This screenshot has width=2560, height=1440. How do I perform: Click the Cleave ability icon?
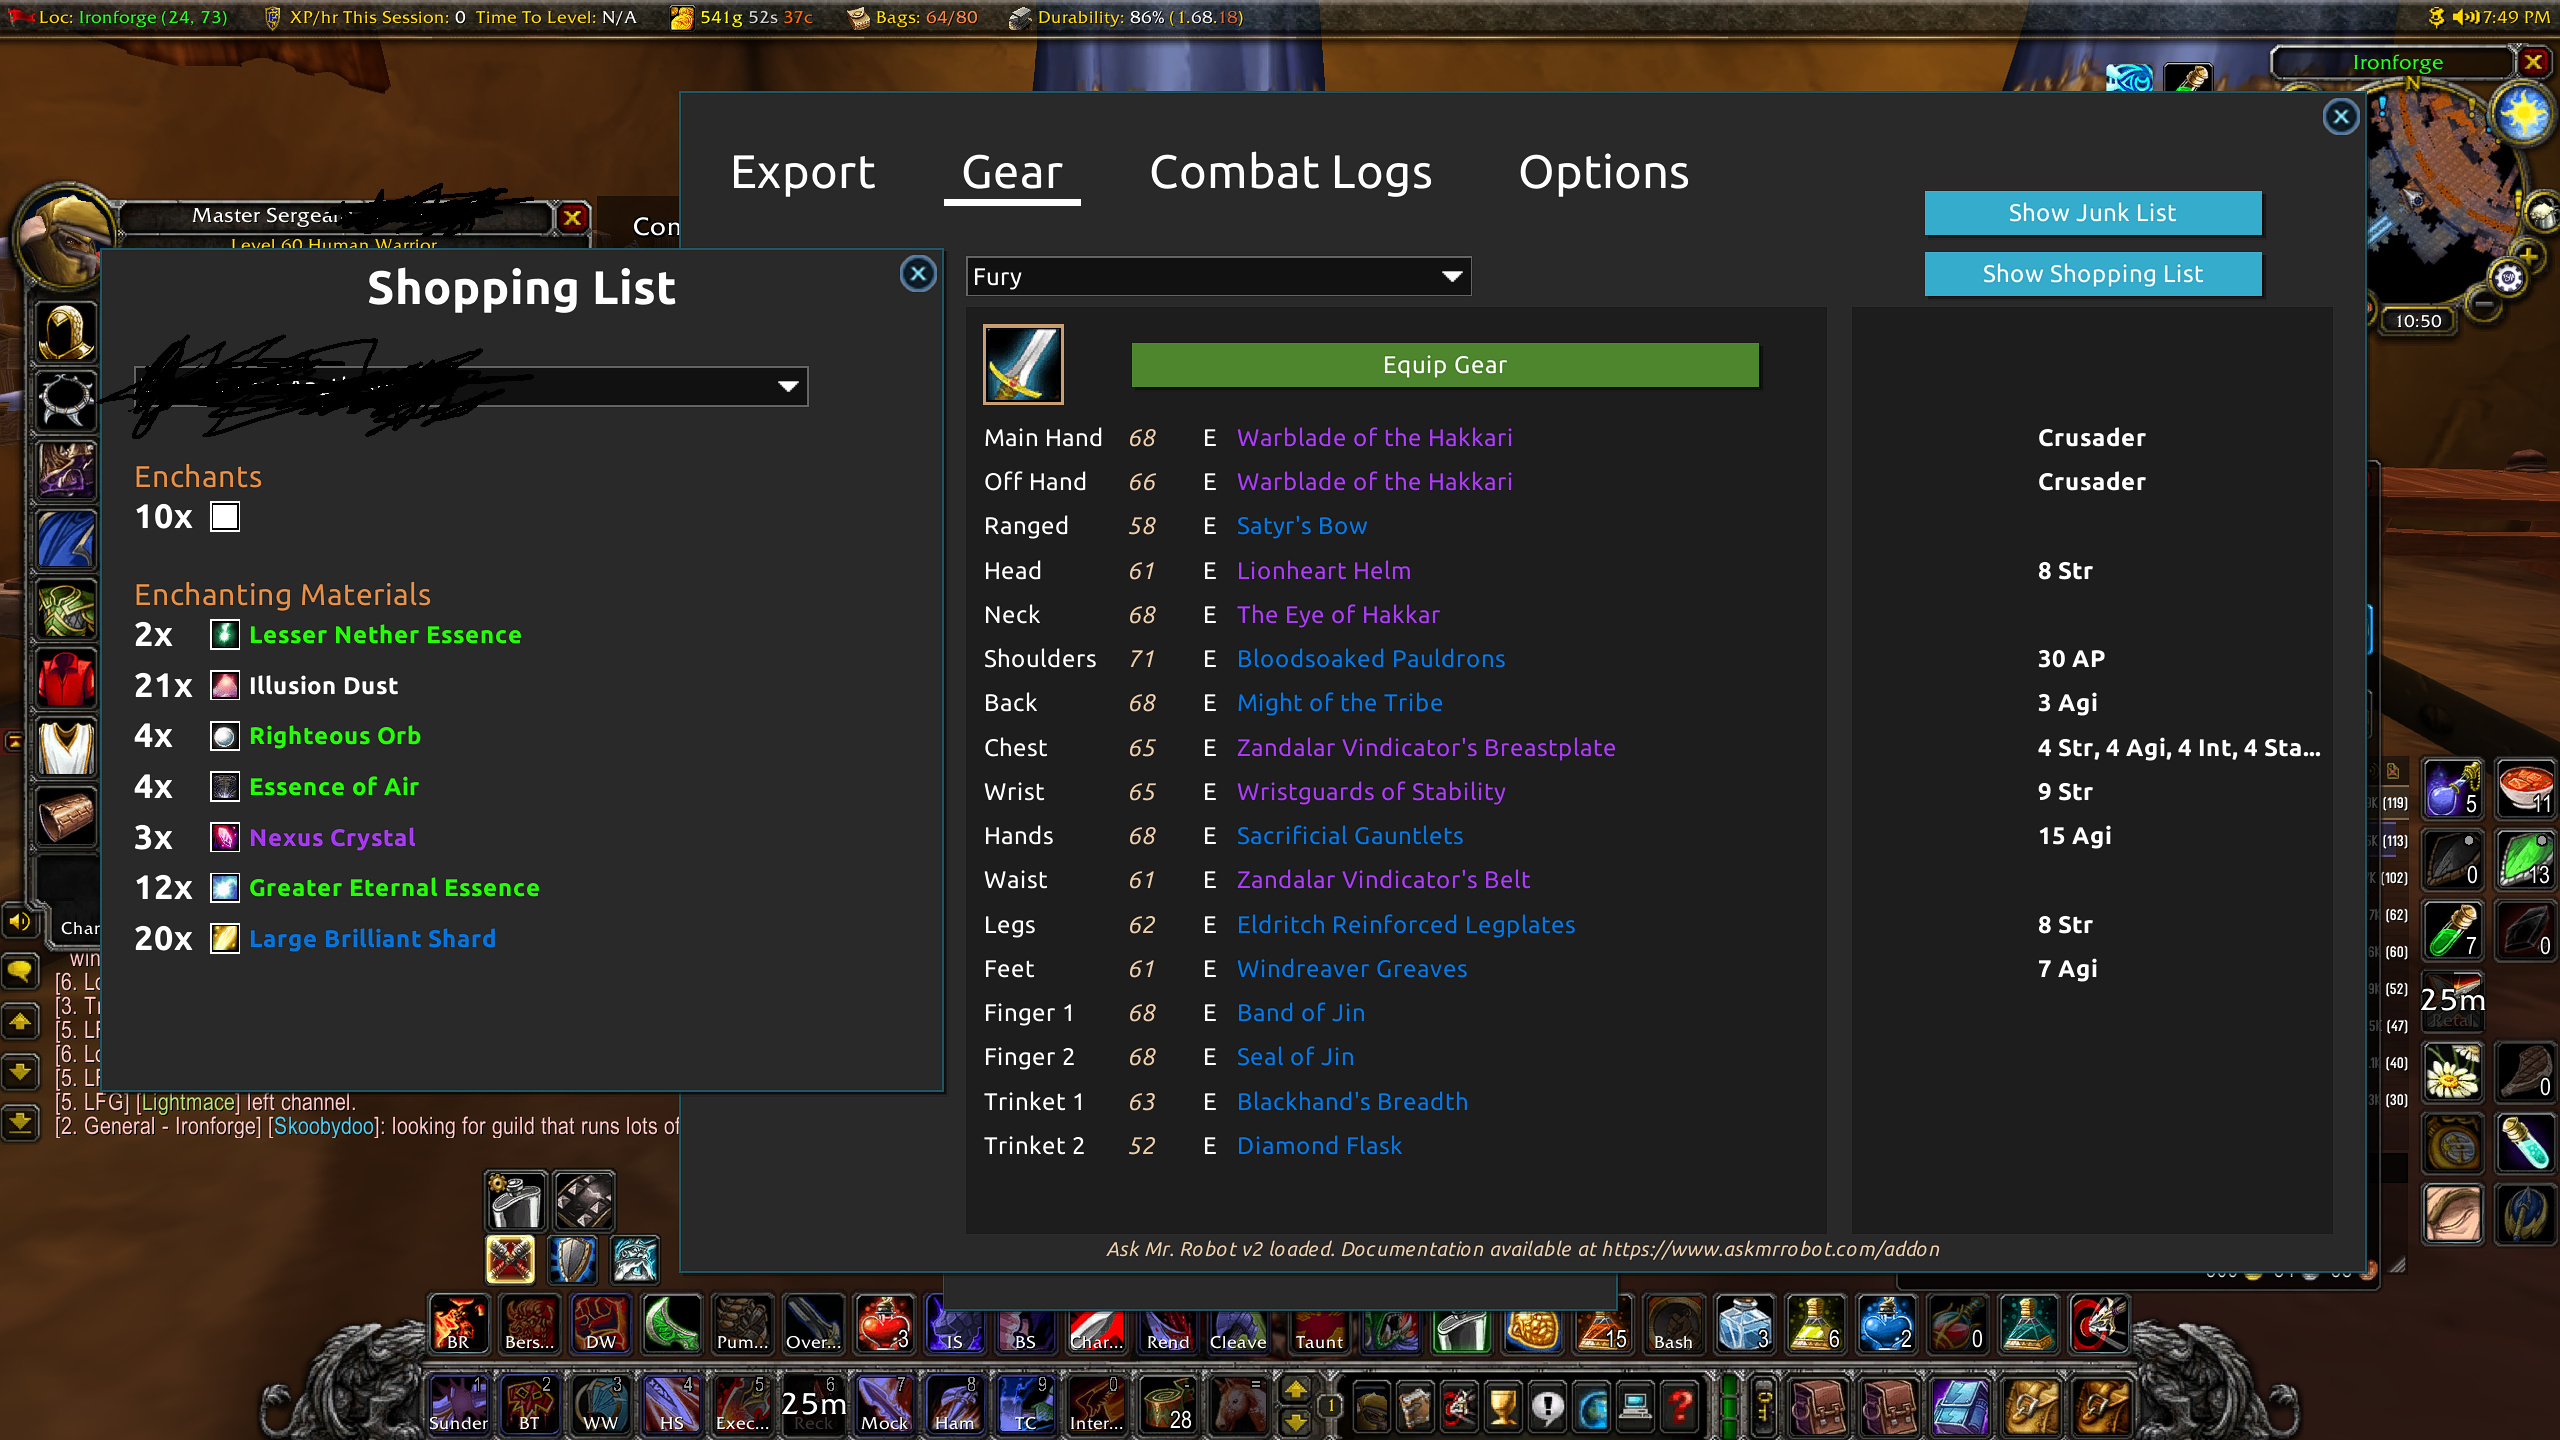1238,1330
